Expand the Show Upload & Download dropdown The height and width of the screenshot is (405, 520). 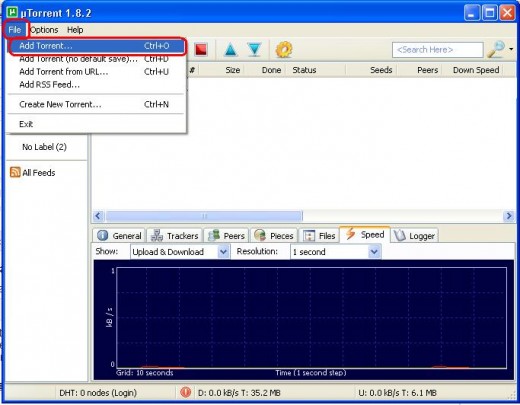click(223, 252)
